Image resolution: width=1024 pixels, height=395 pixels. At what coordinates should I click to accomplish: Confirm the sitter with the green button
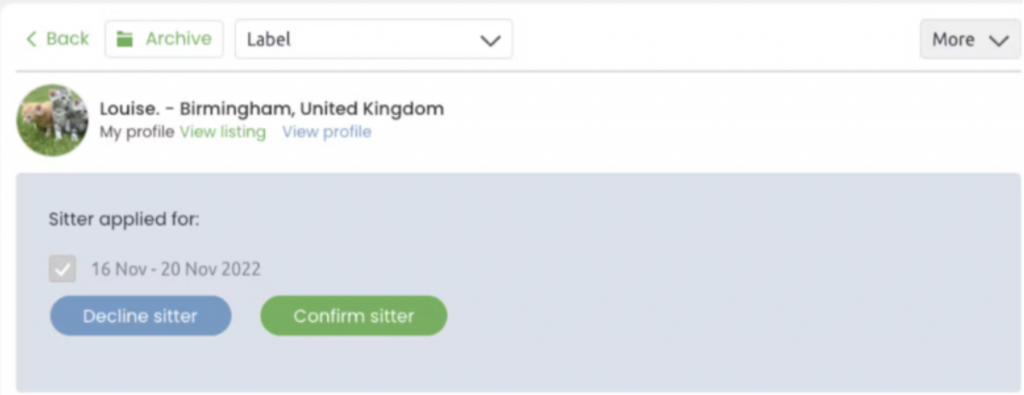tap(354, 316)
